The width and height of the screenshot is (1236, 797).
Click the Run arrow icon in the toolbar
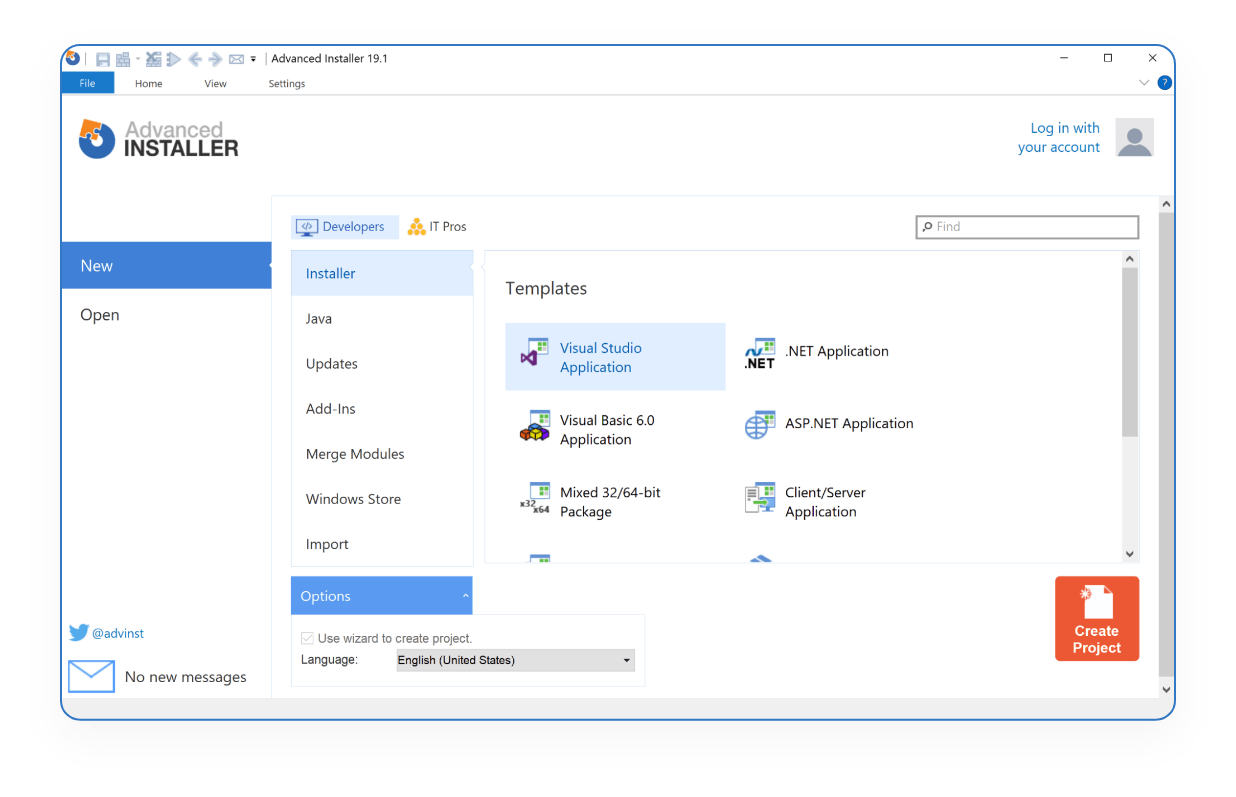coord(174,59)
